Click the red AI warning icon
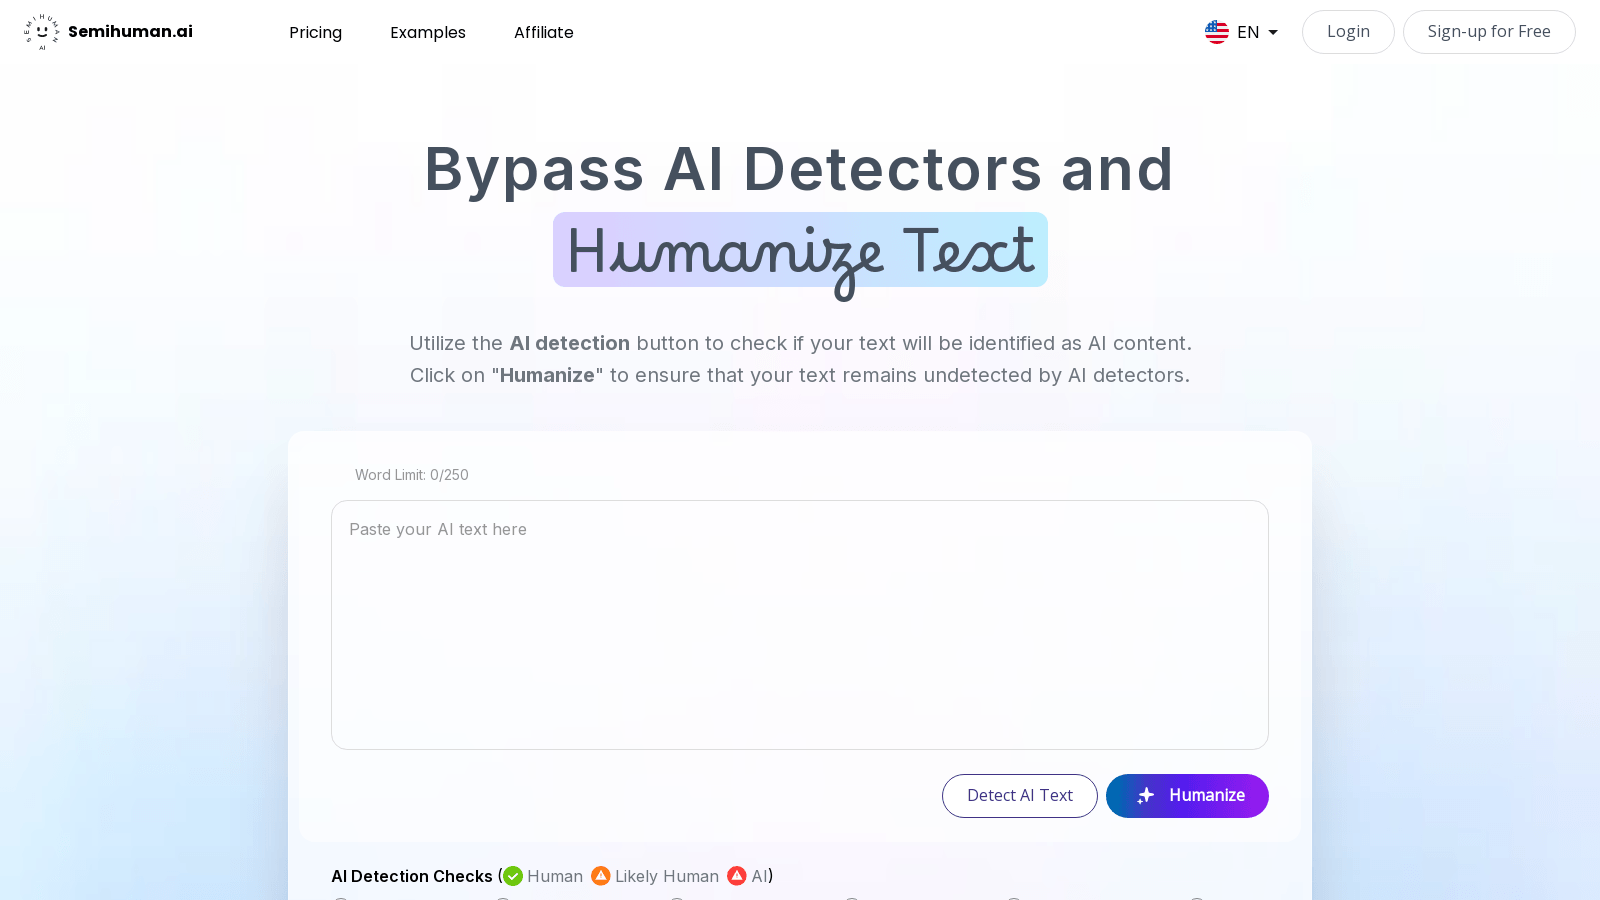Viewport: 1600px width, 900px height. tap(737, 876)
